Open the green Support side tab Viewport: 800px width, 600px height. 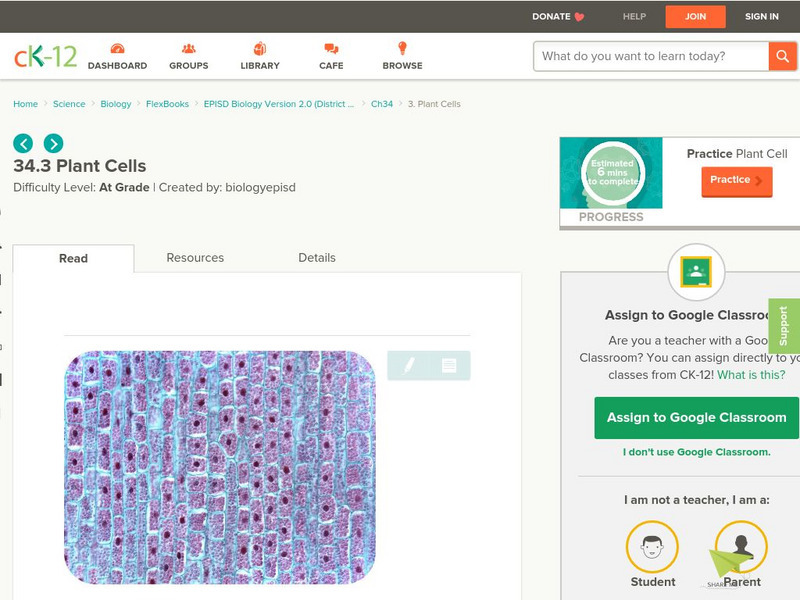click(784, 326)
